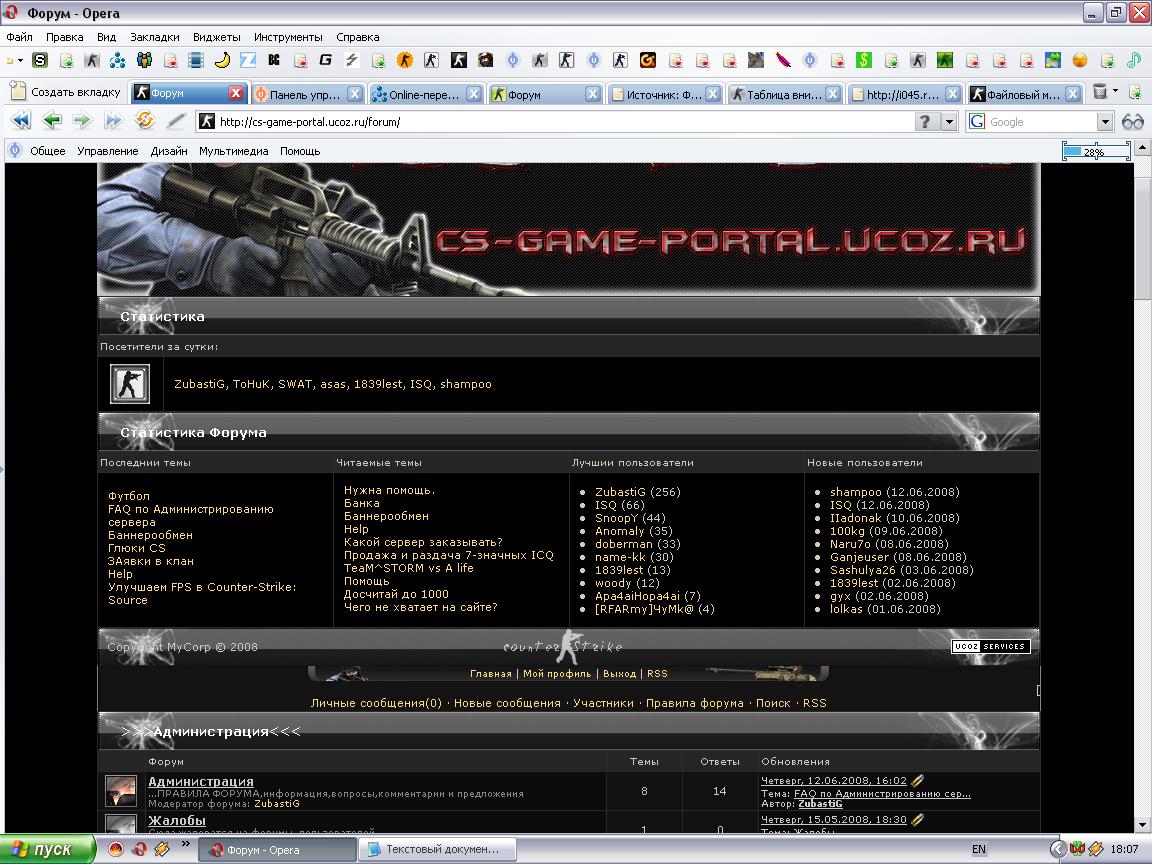Open the music note bookmark icon
This screenshot has width=1152, height=864.
tap(1134, 60)
